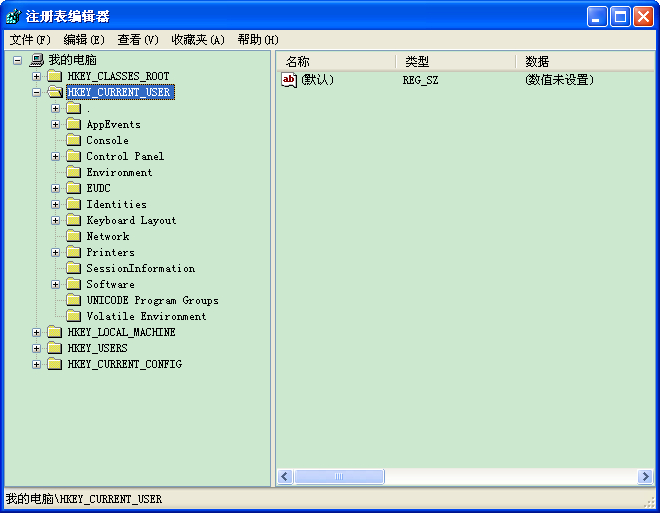Open the 文件(F) menu
The image size is (660, 513).
[30, 40]
